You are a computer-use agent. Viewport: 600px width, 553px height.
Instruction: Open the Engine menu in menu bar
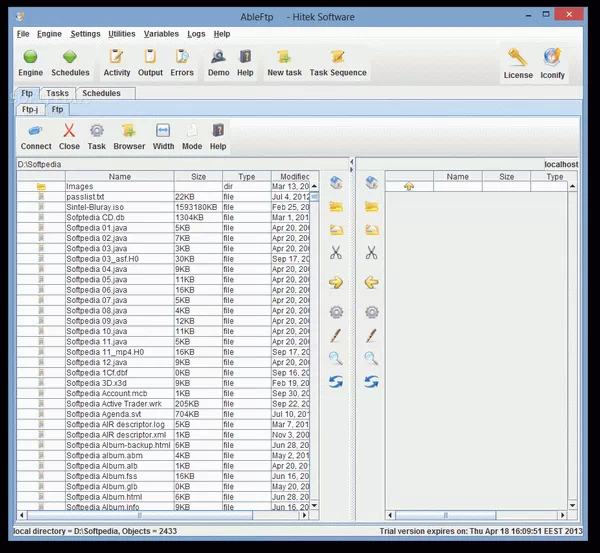point(49,34)
